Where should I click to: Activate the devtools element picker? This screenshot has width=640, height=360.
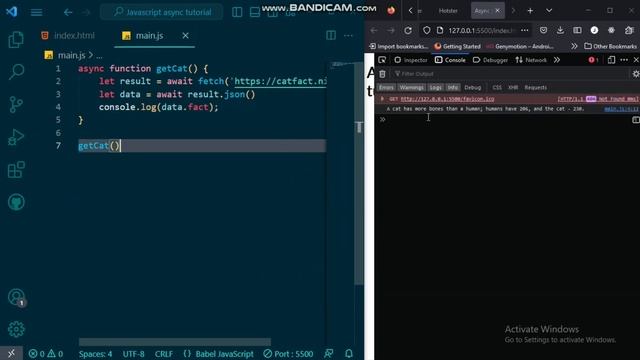(x=382, y=60)
